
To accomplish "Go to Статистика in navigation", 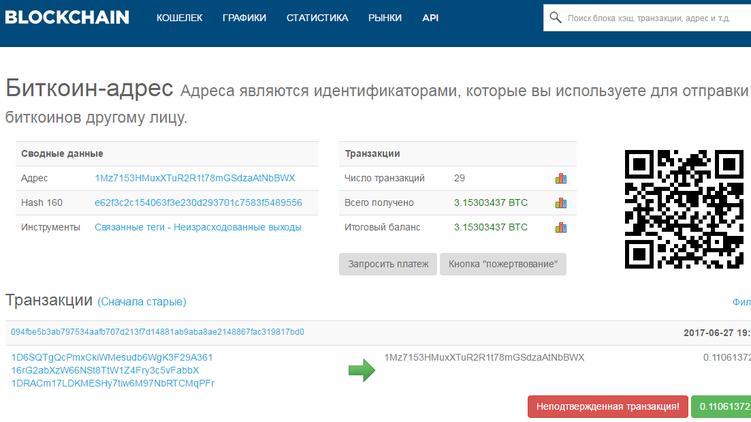I will point(317,18).
